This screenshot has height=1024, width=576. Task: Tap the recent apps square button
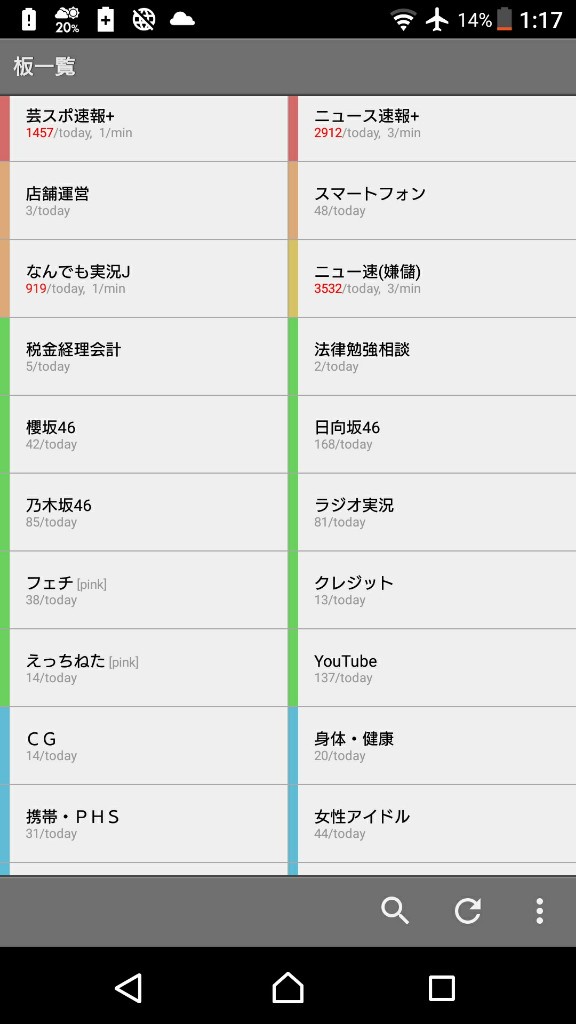[441, 988]
